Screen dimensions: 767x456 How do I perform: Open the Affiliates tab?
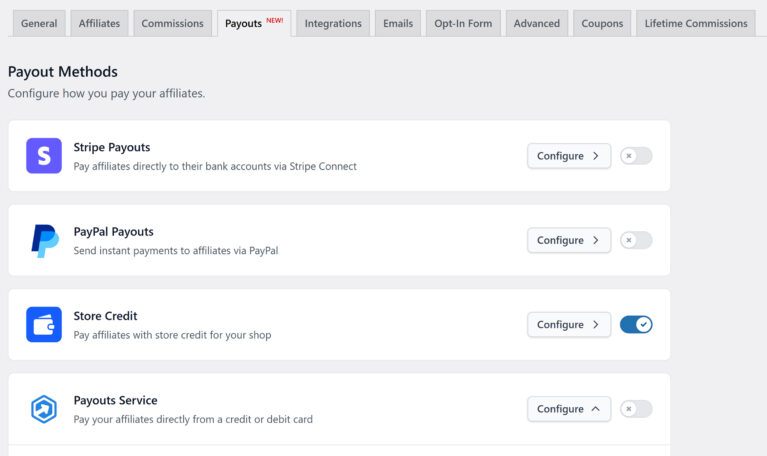99,23
